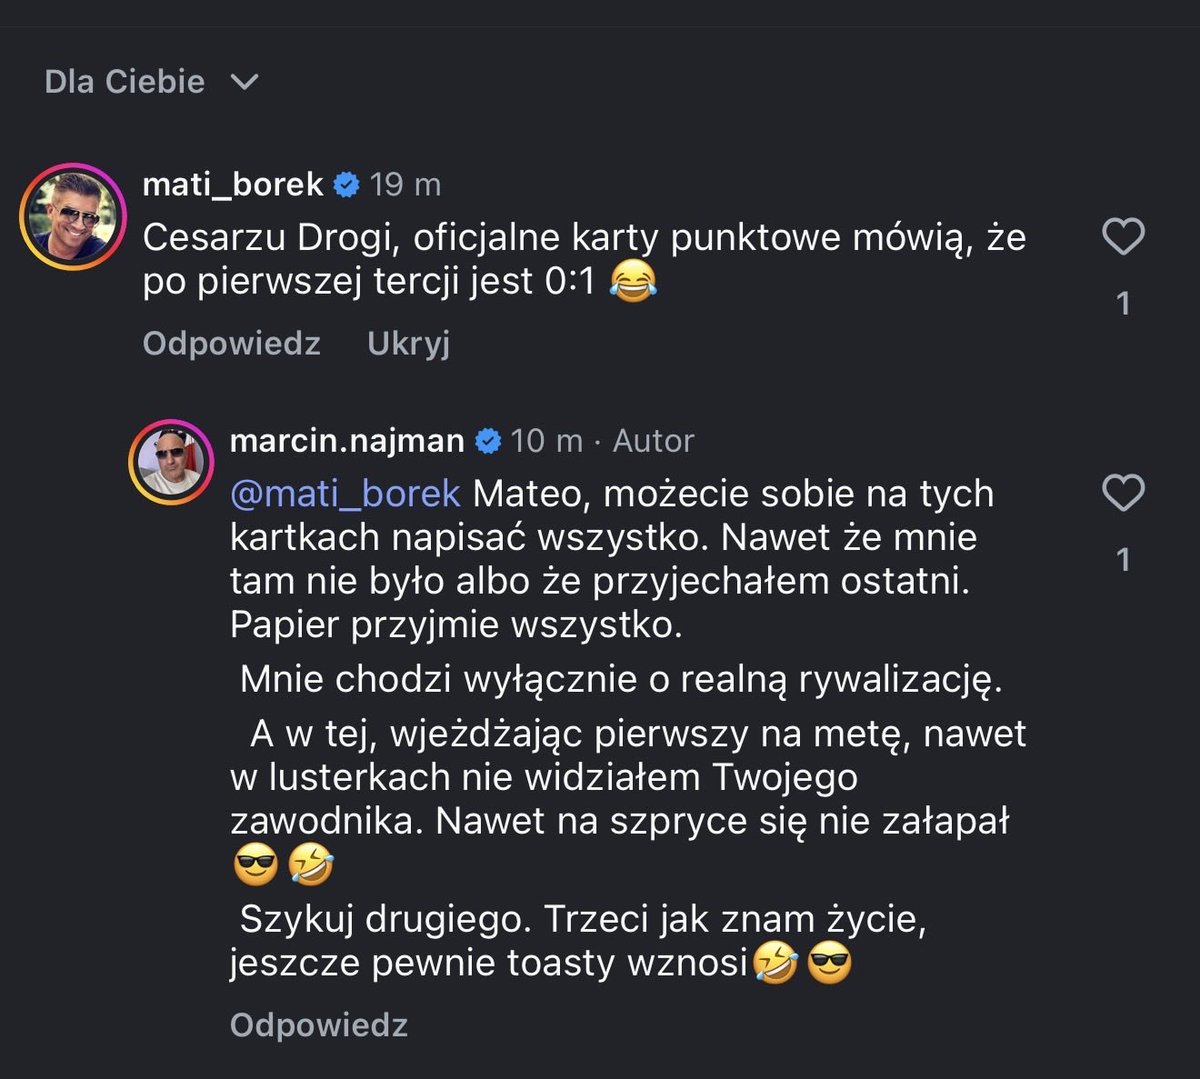This screenshot has width=1200, height=1079.
Task: Click the marcin.najman username
Action: [x=347, y=440]
